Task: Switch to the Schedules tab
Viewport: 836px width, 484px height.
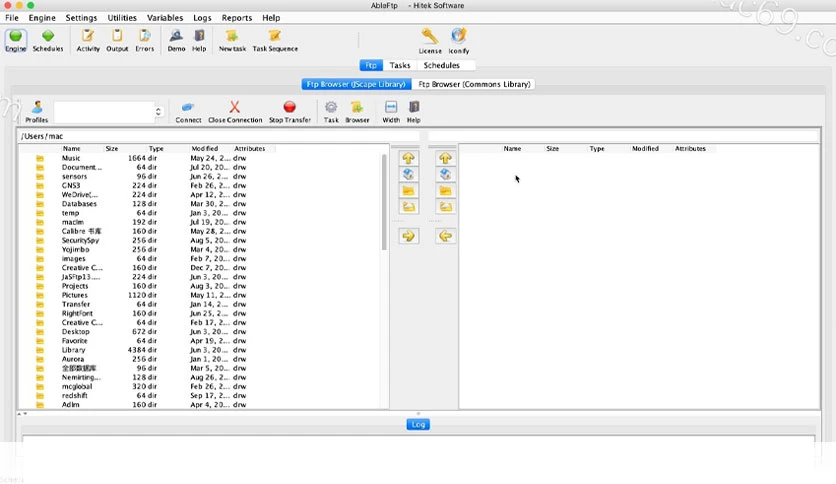Action: [x=441, y=65]
